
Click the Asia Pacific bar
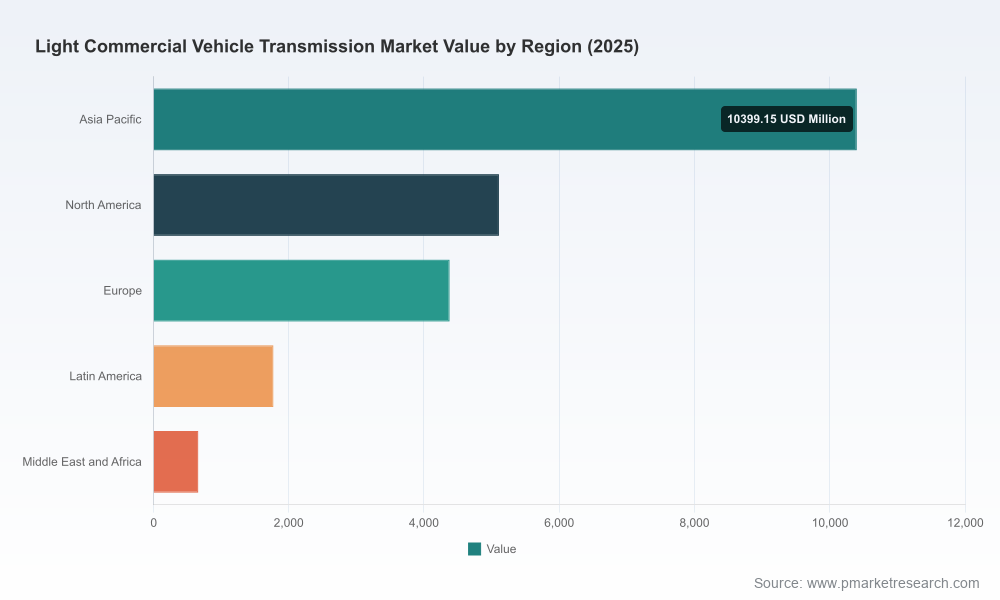504,119
